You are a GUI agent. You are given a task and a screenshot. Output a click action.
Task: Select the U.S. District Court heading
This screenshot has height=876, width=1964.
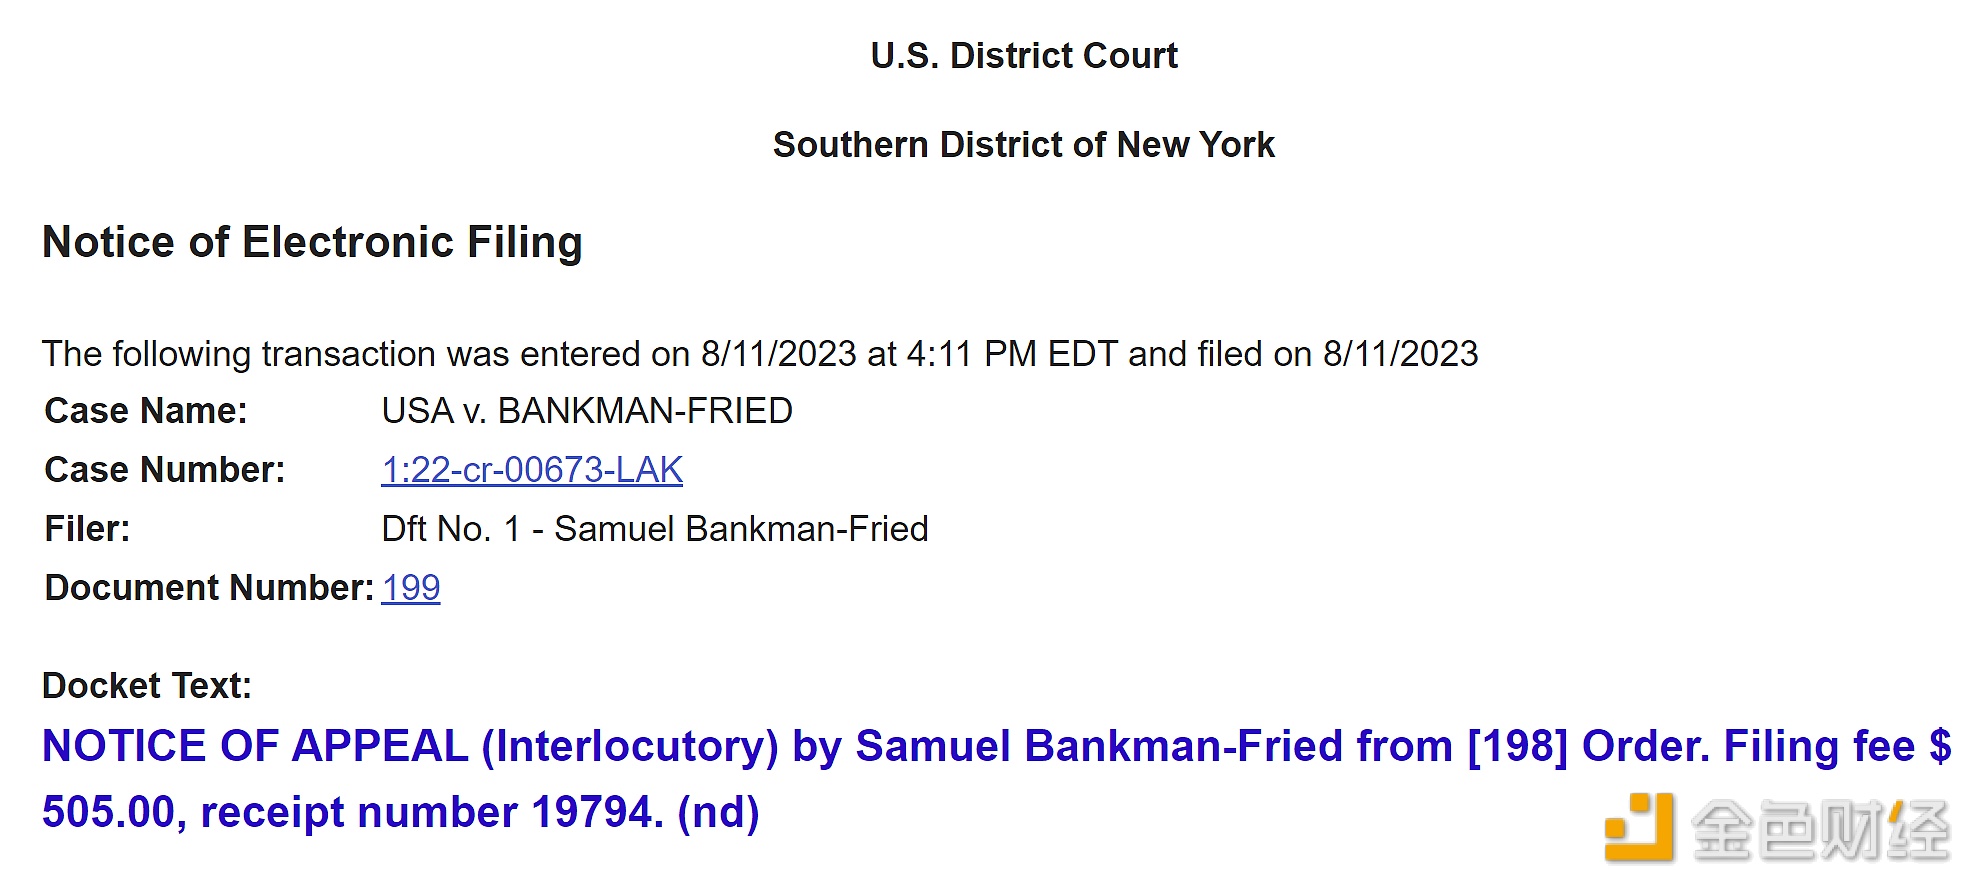tap(1024, 56)
